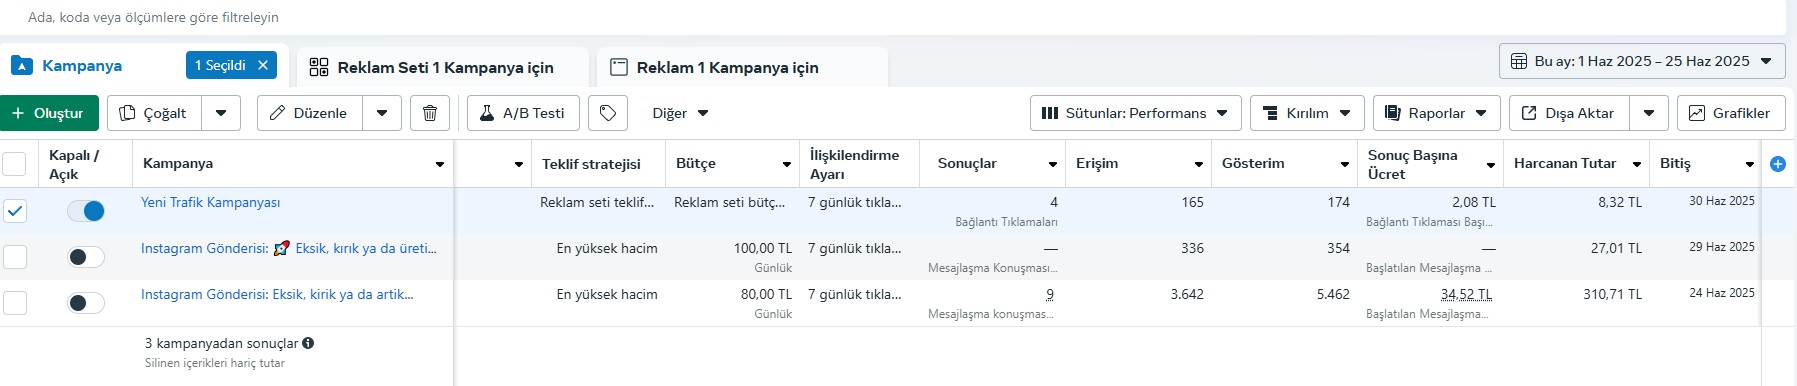Image resolution: width=1797 pixels, height=386 pixels.
Task: Open the A/B Testi tool
Action: (522, 113)
